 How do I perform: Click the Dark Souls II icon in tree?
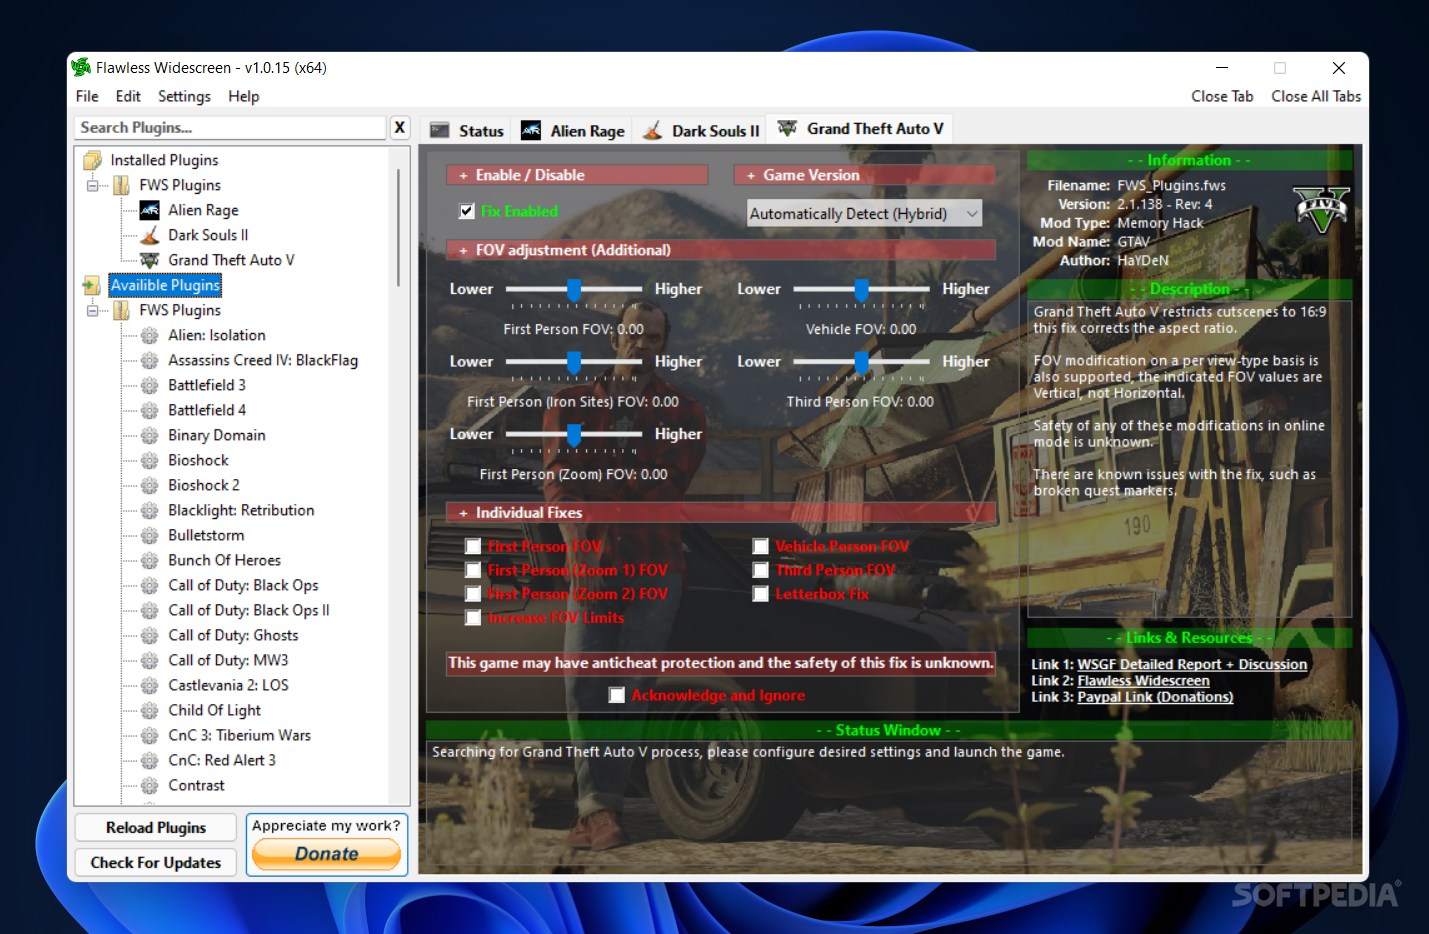point(149,235)
